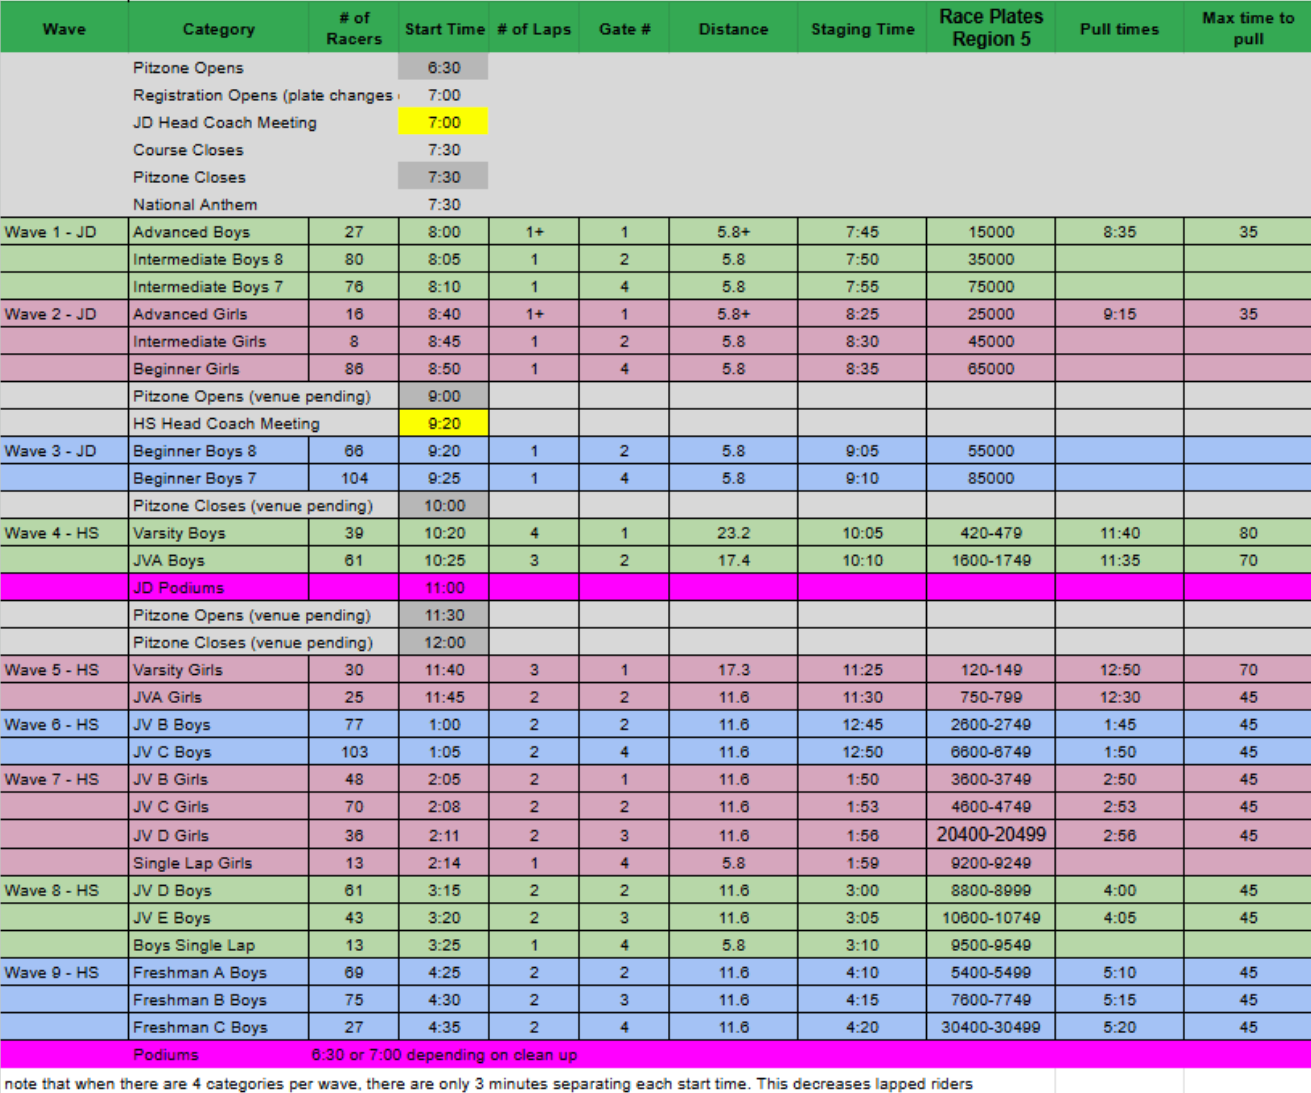1311x1093 pixels.
Task: Click race plates 2600-2749 cell
Action: pos(991,724)
